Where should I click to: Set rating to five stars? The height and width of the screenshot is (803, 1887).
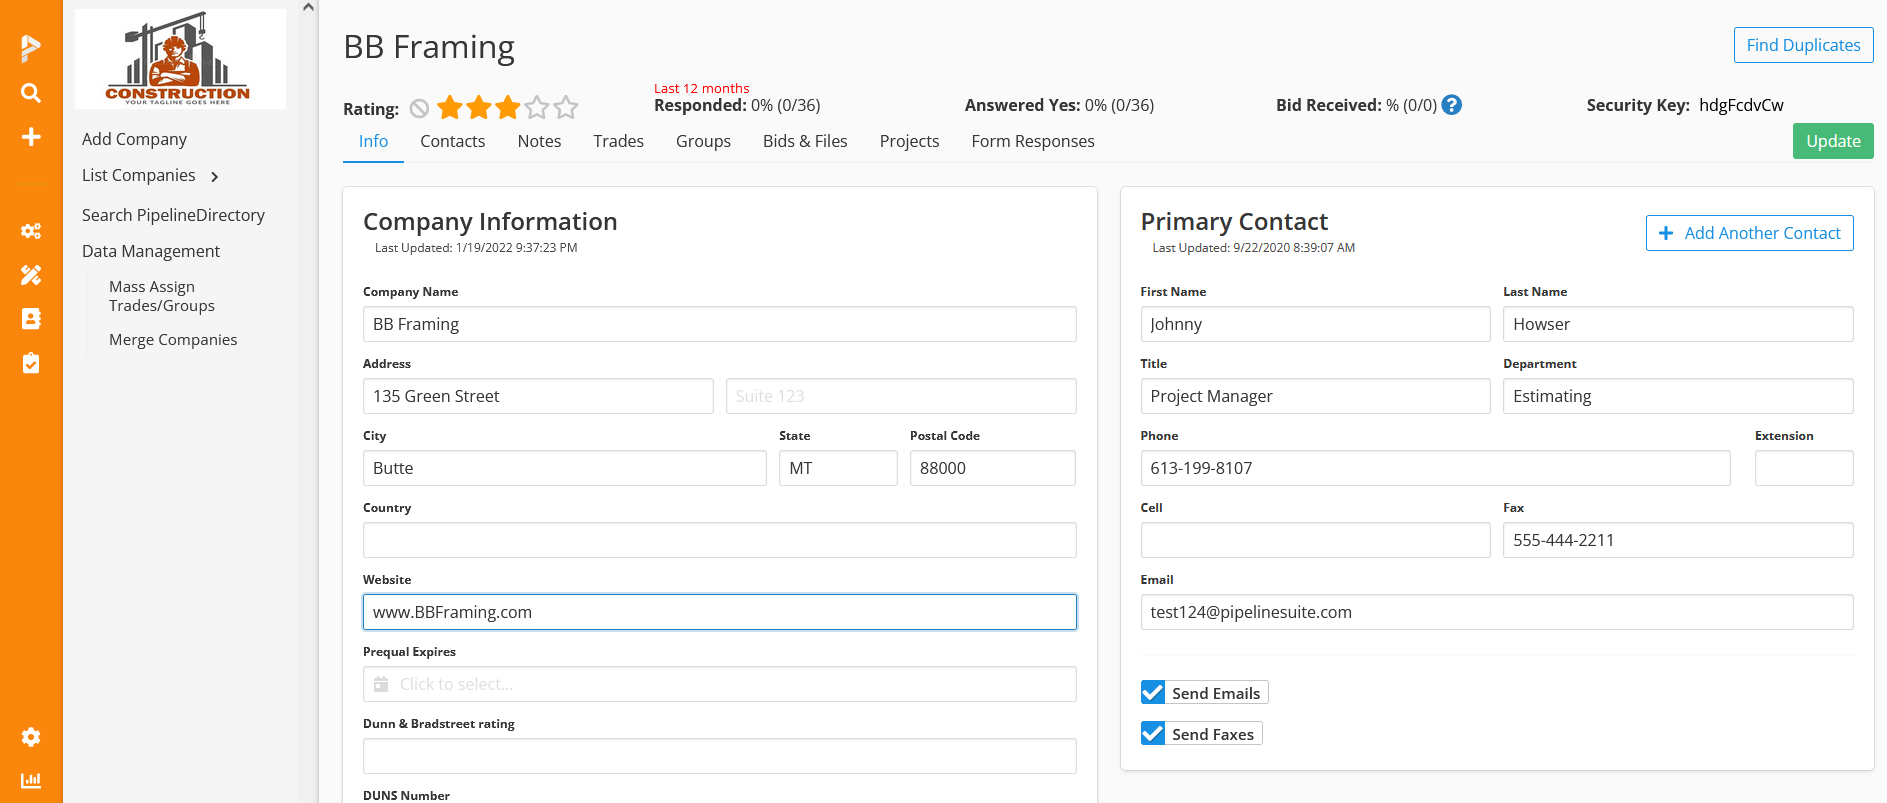point(566,108)
